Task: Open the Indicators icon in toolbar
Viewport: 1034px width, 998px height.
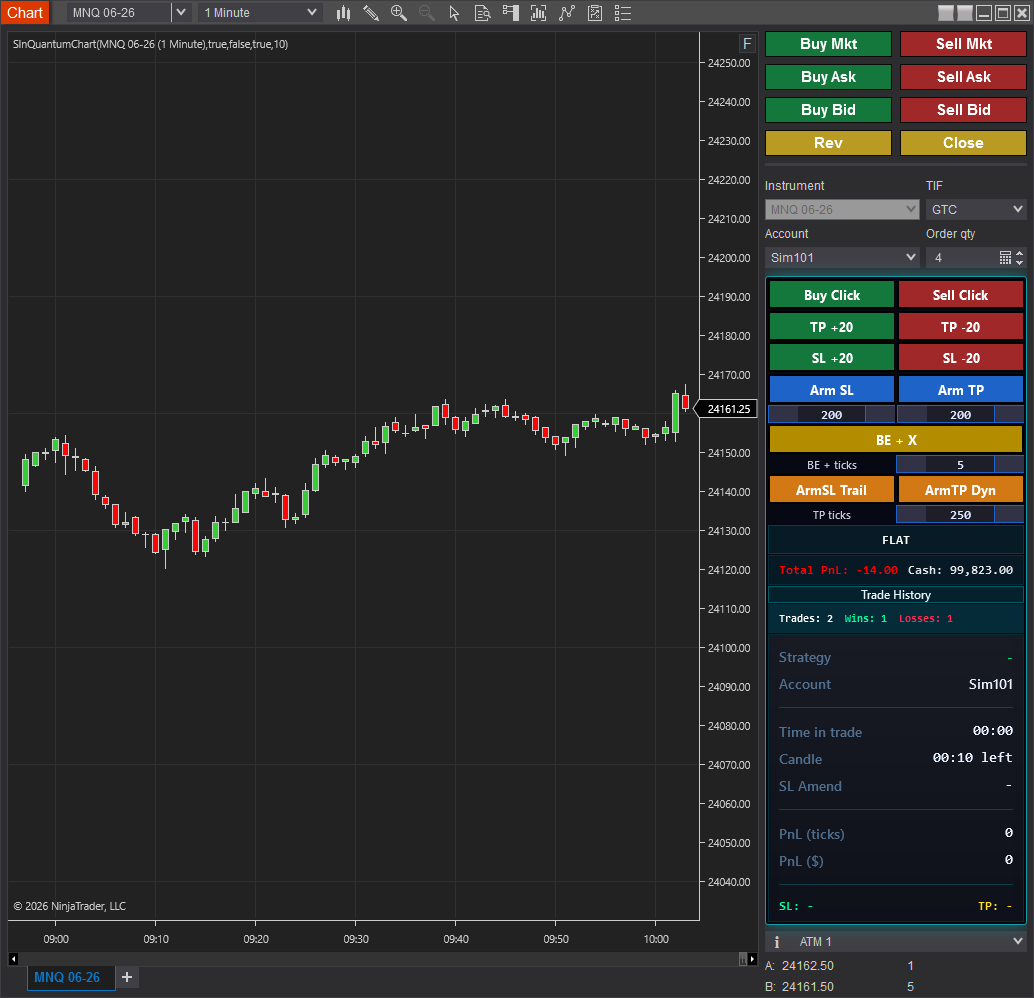Action: coord(567,13)
